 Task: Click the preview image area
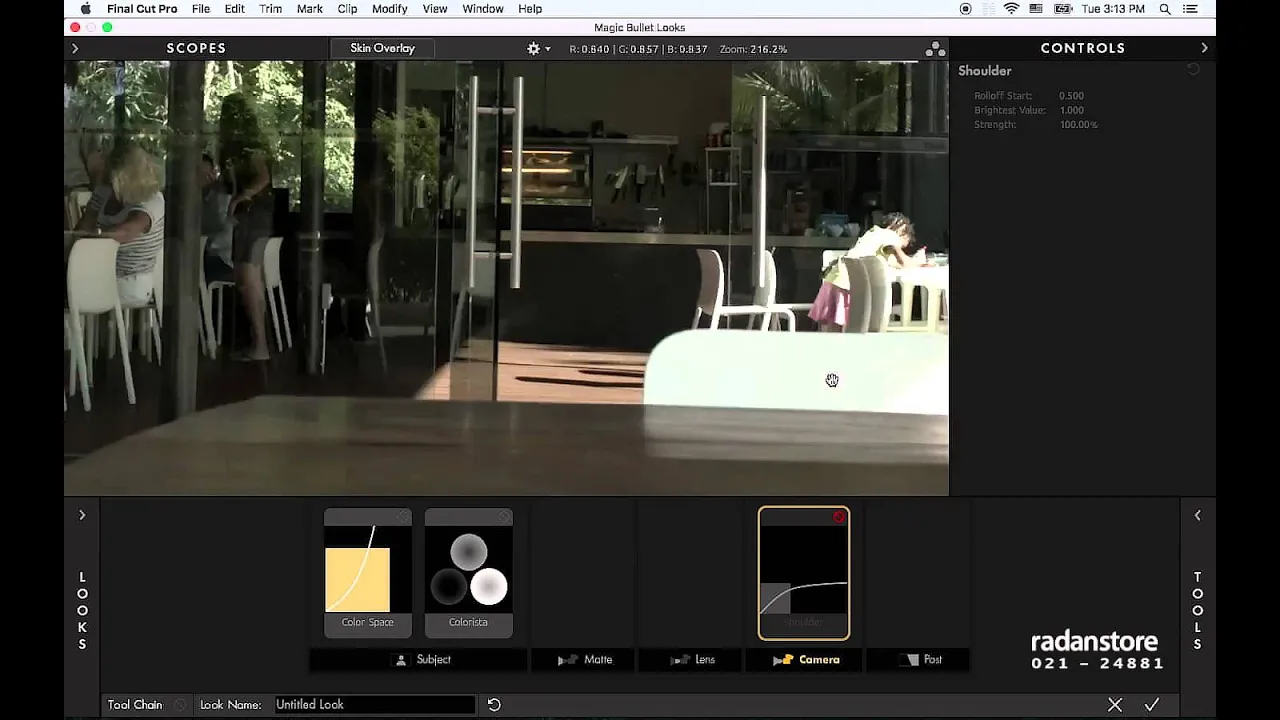506,278
